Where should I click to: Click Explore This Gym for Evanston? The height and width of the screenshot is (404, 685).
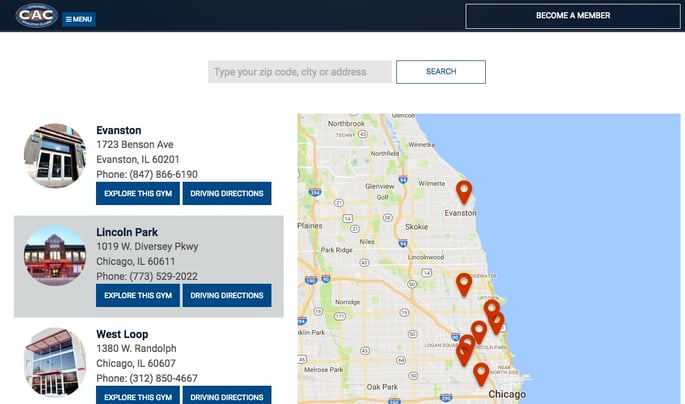tap(138, 193)
